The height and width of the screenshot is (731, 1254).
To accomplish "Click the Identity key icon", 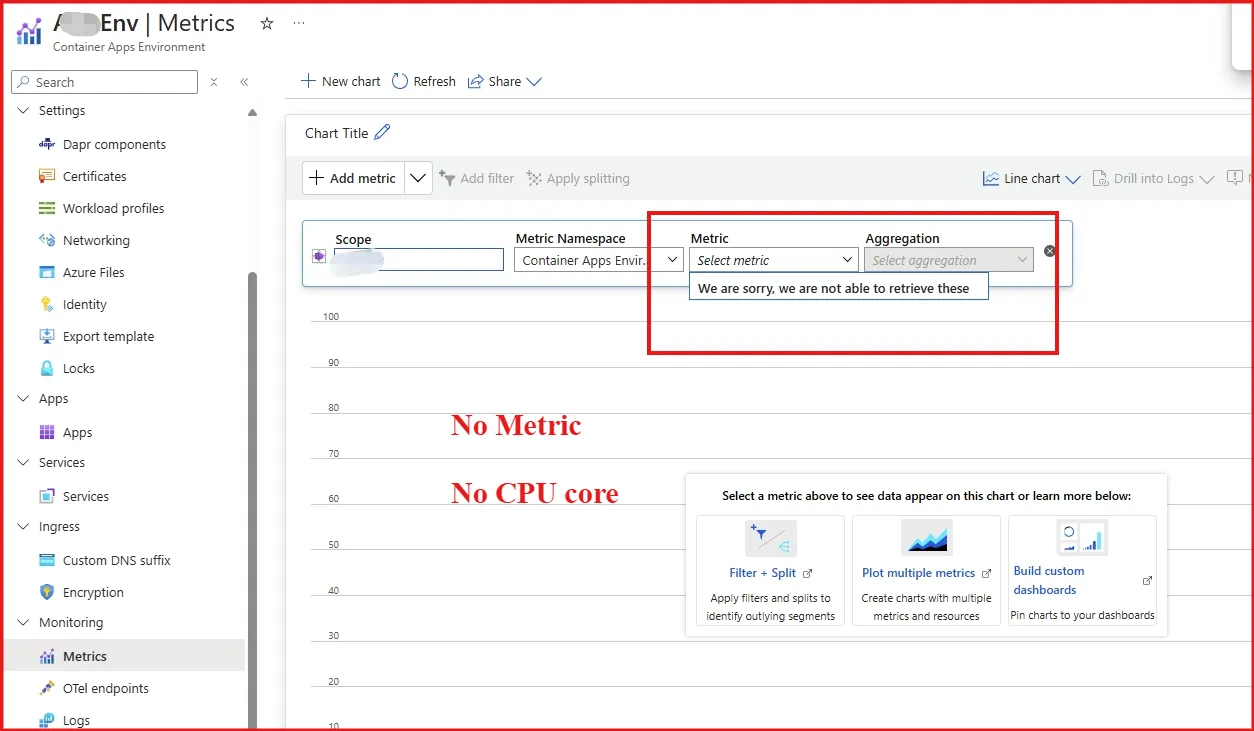I will point(47,304).
